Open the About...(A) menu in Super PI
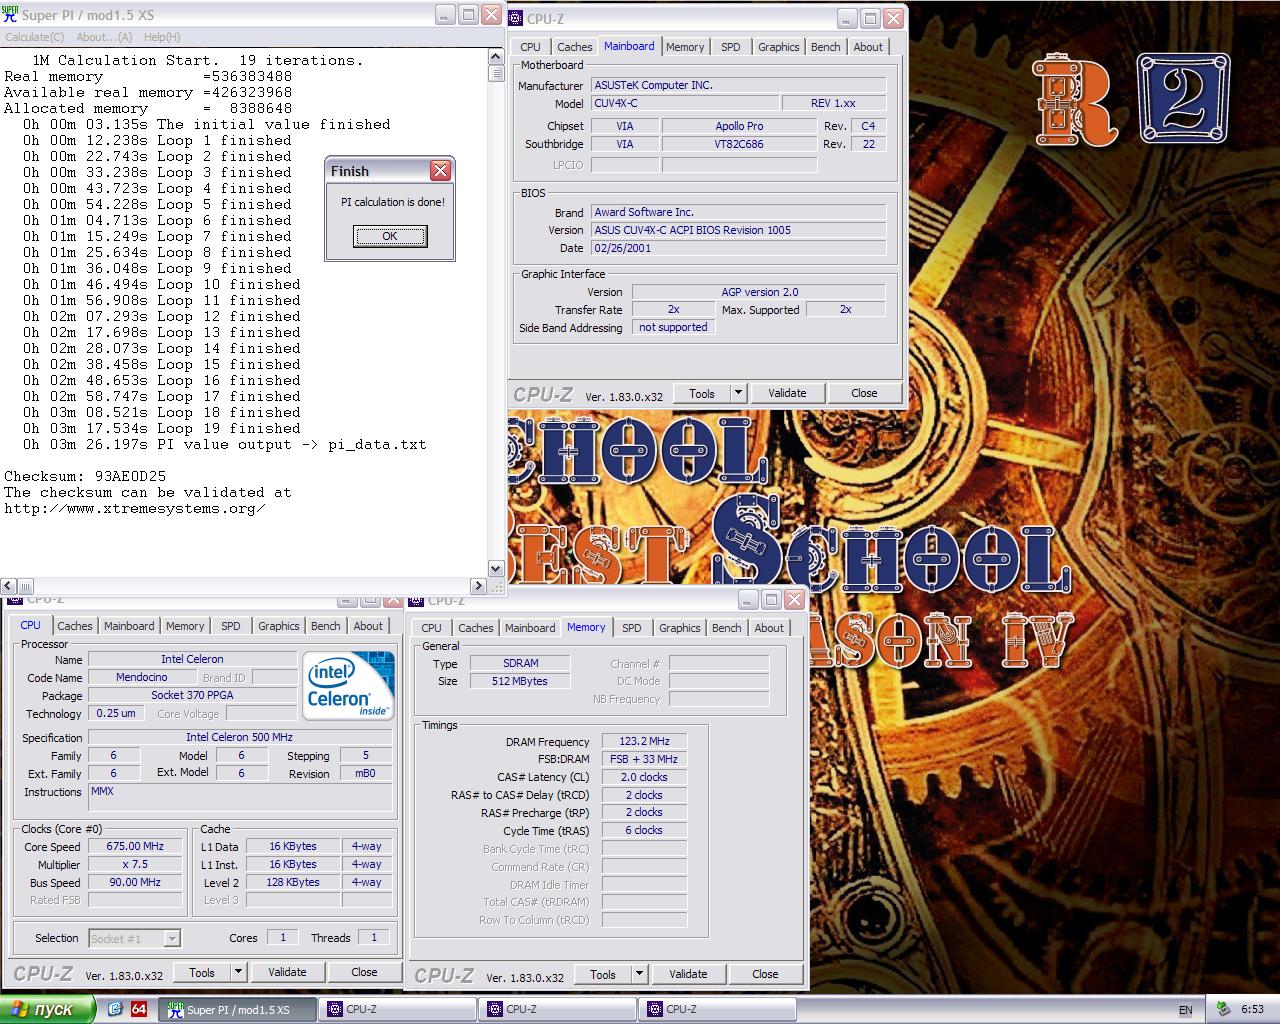 click(104, 37)
